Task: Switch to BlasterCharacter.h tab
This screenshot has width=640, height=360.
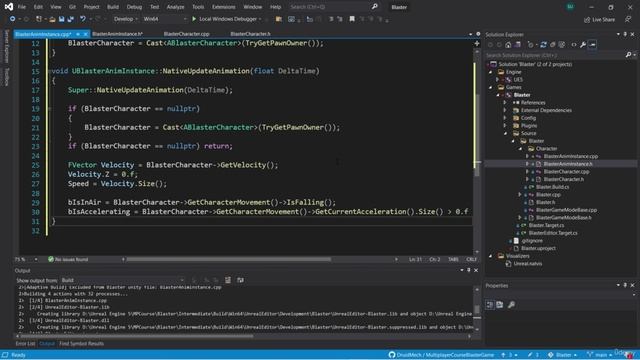Action: click(x=250, y=34)
